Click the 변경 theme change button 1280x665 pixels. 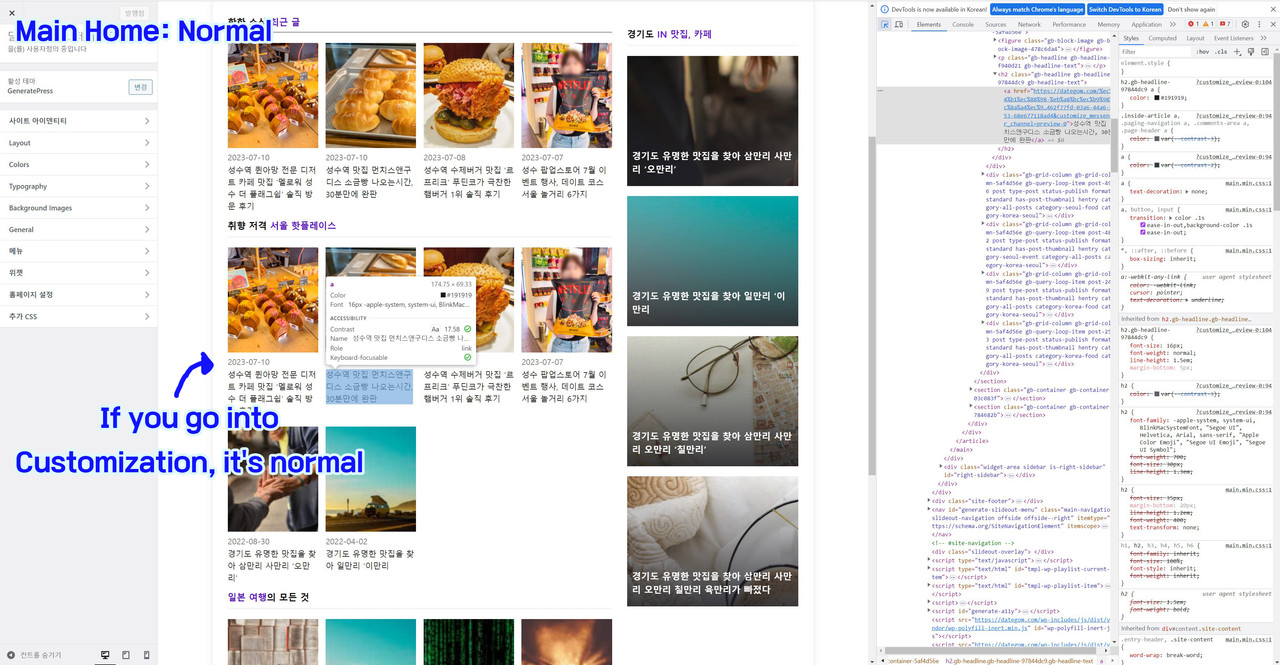coord(141,87)
